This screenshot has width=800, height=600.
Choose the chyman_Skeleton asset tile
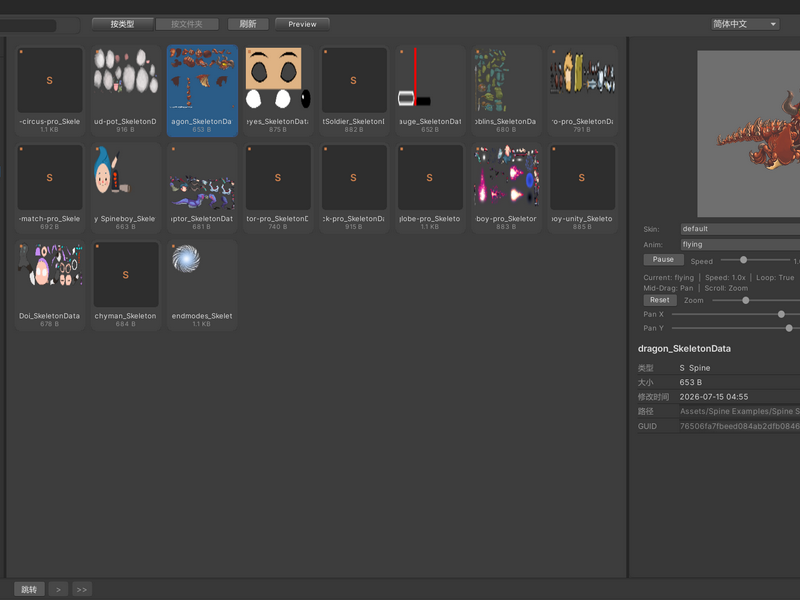(x=126, y=285)
